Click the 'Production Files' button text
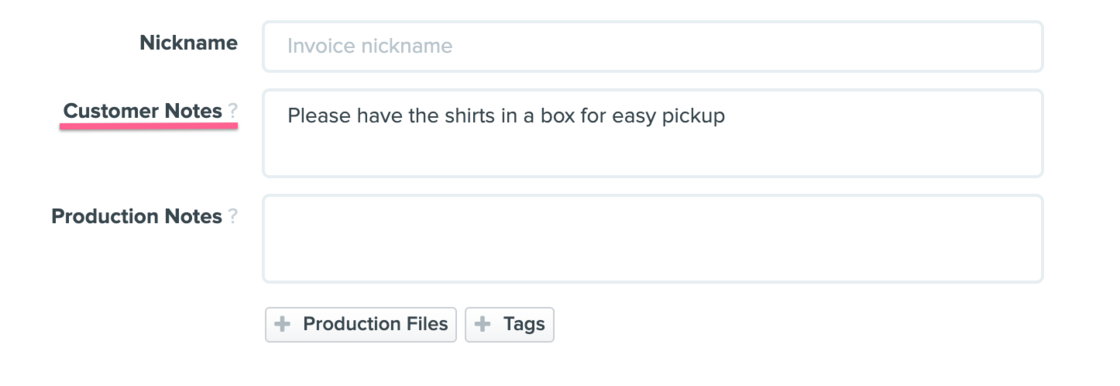The image size is (1120, 386). click(376, 325)
